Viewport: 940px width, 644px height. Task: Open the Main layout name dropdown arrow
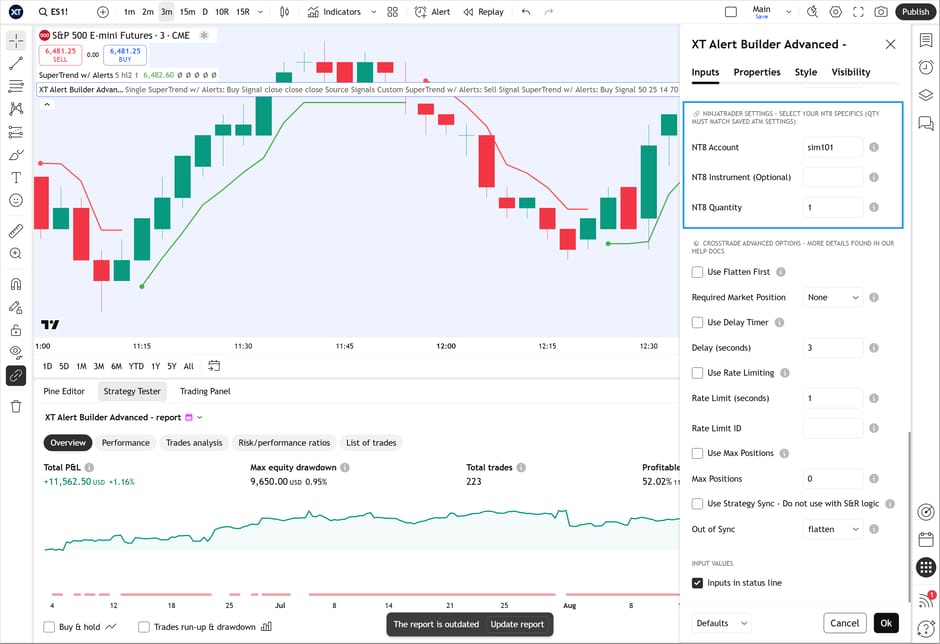tap(788, 12)
